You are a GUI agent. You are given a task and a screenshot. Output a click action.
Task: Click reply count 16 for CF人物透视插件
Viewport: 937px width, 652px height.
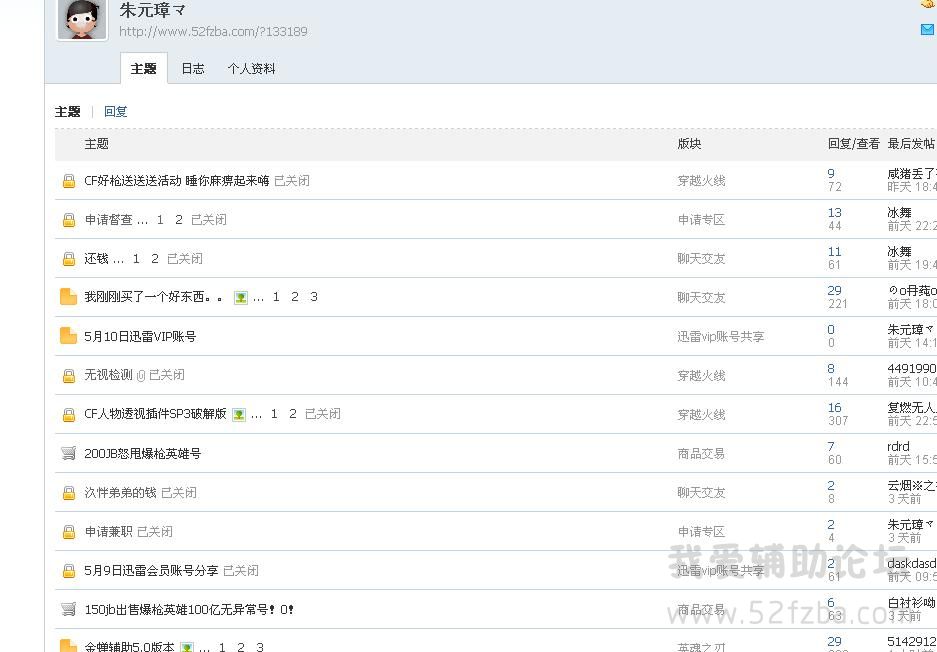click(x=835, y=407)
